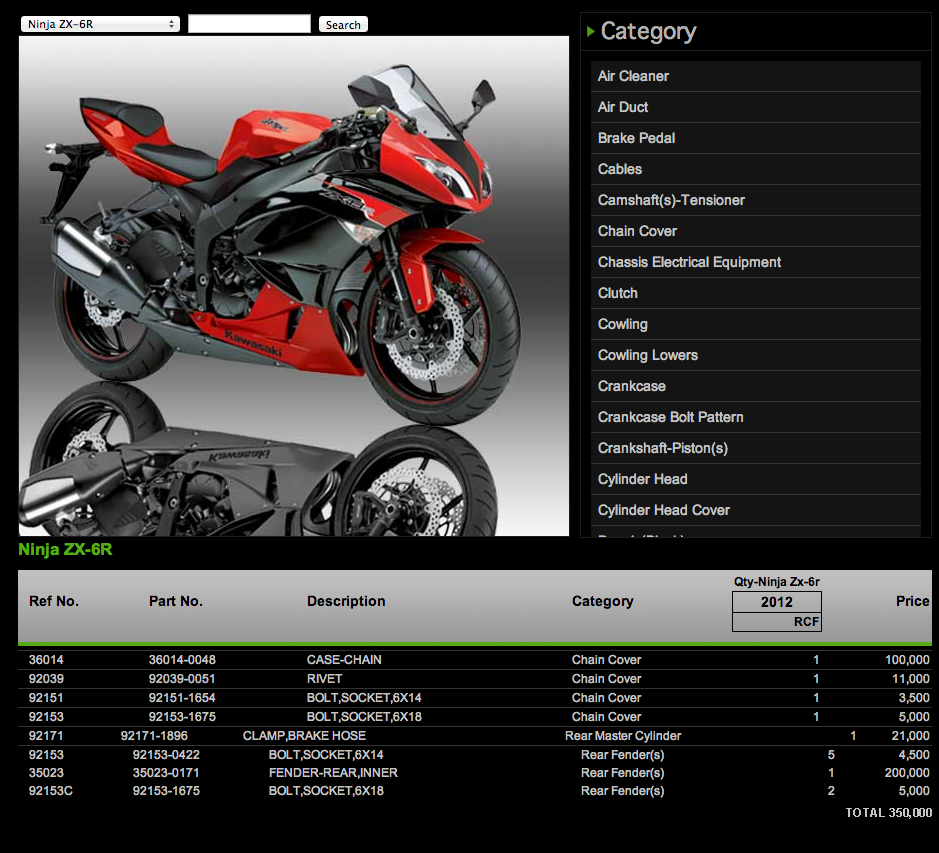Click the RIVET description row
This screenshot has width=939, height=853.
(325, 679)
